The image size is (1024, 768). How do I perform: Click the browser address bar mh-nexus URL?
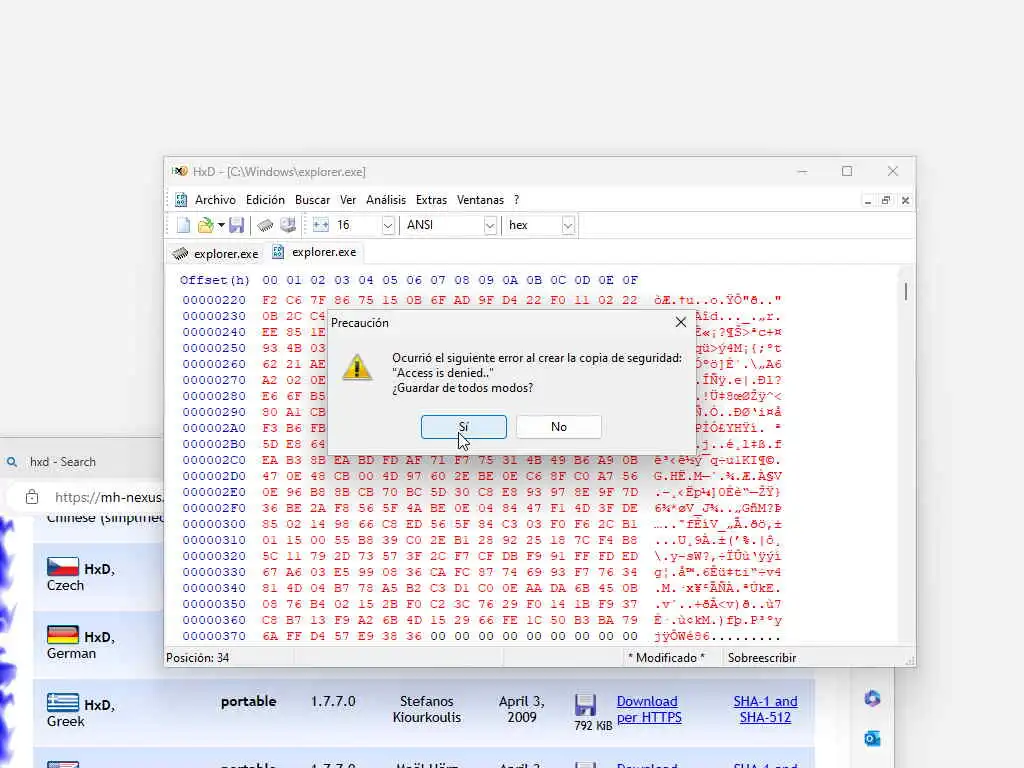(108, 497)
